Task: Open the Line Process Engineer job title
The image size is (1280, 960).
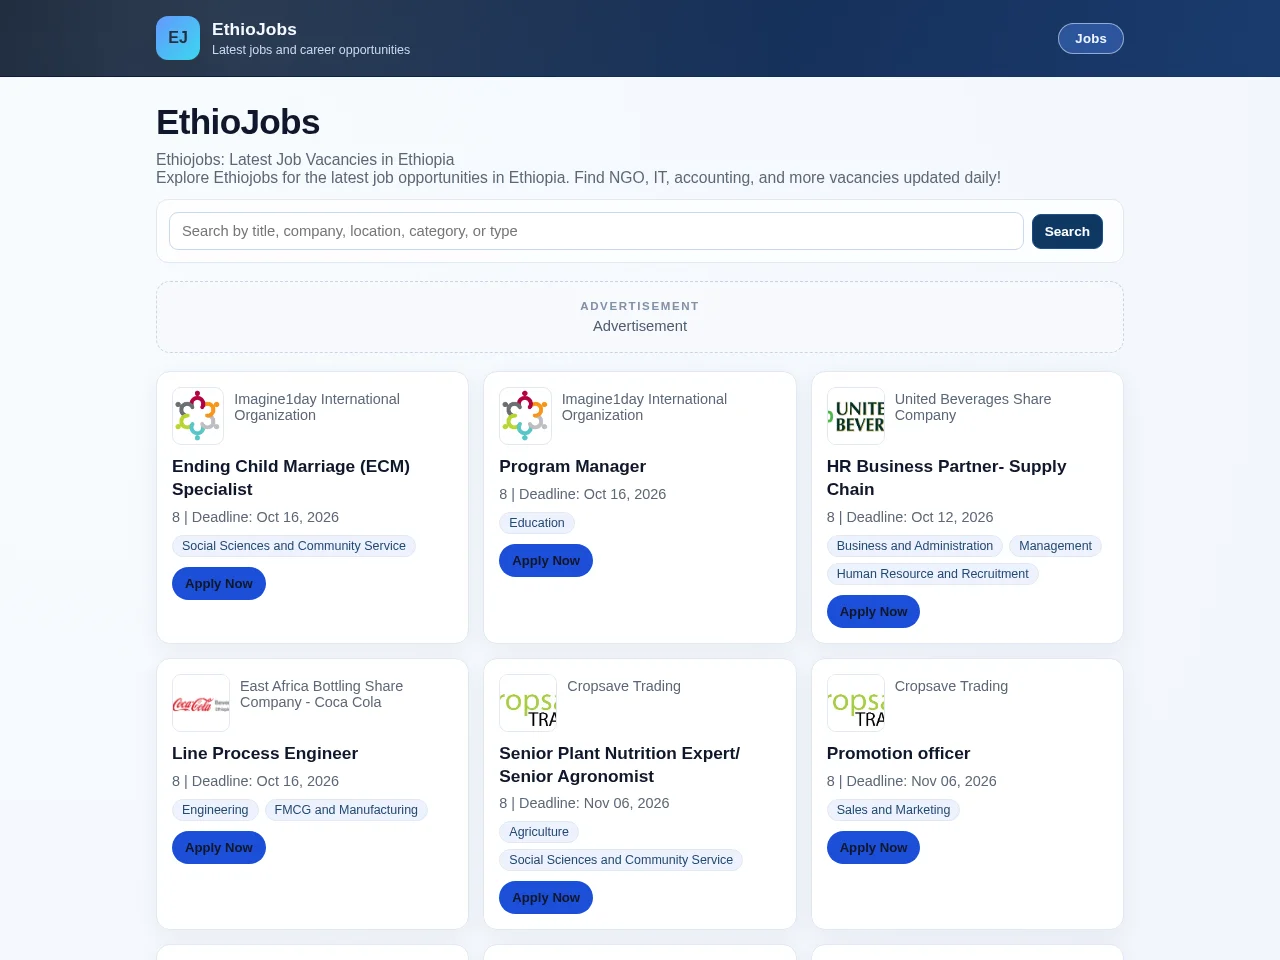Action: point(265,754)
